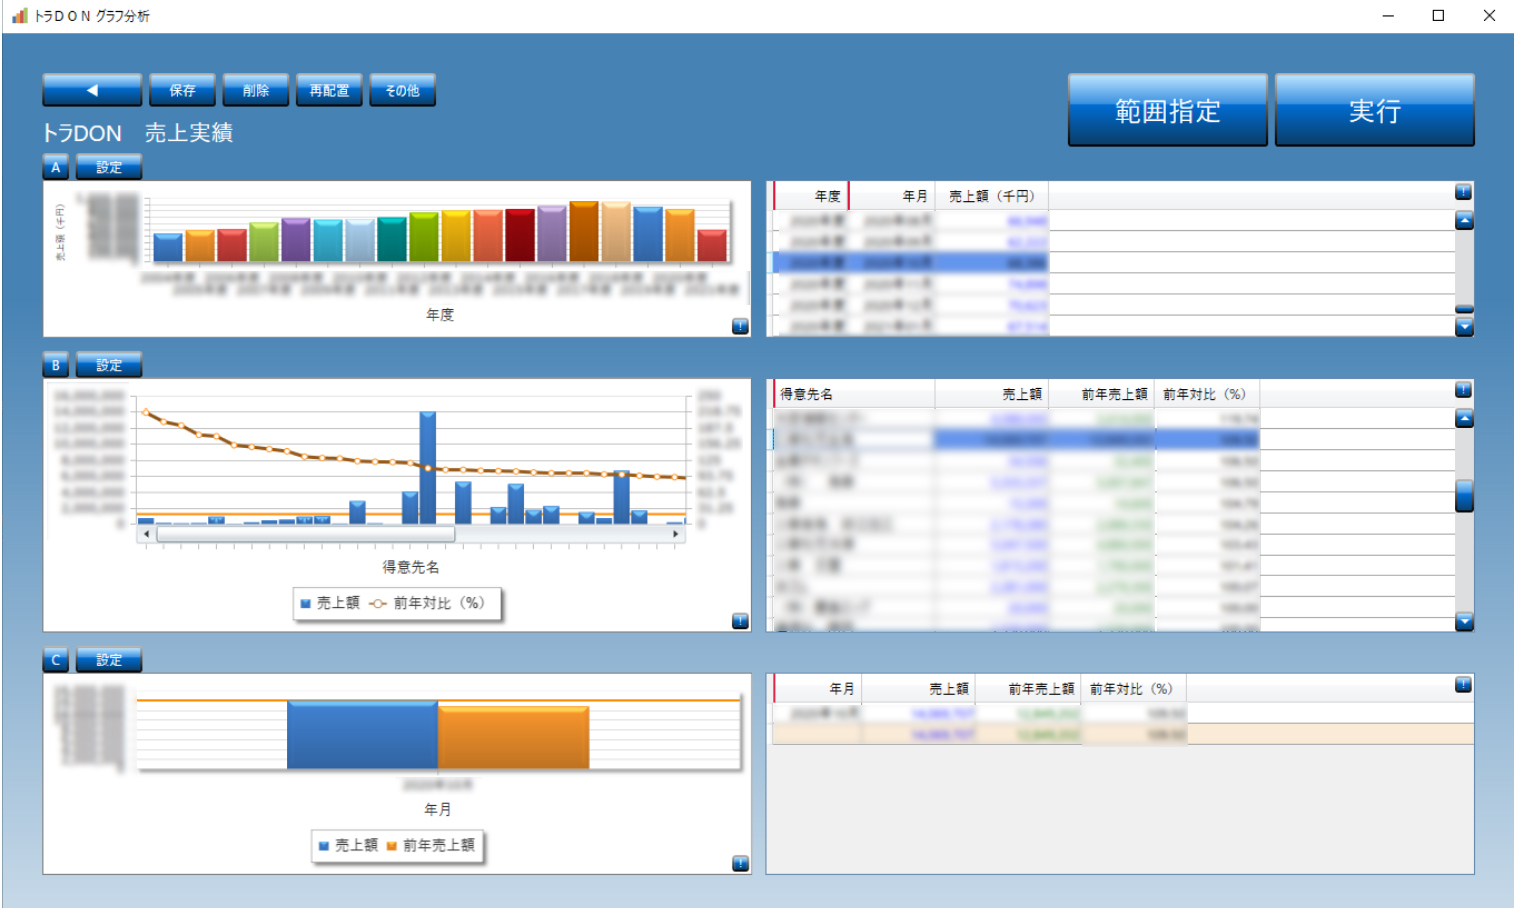Click scroll down arrow in table A
Viewport: 1517px width, 908px height.
coord(1464,327)
